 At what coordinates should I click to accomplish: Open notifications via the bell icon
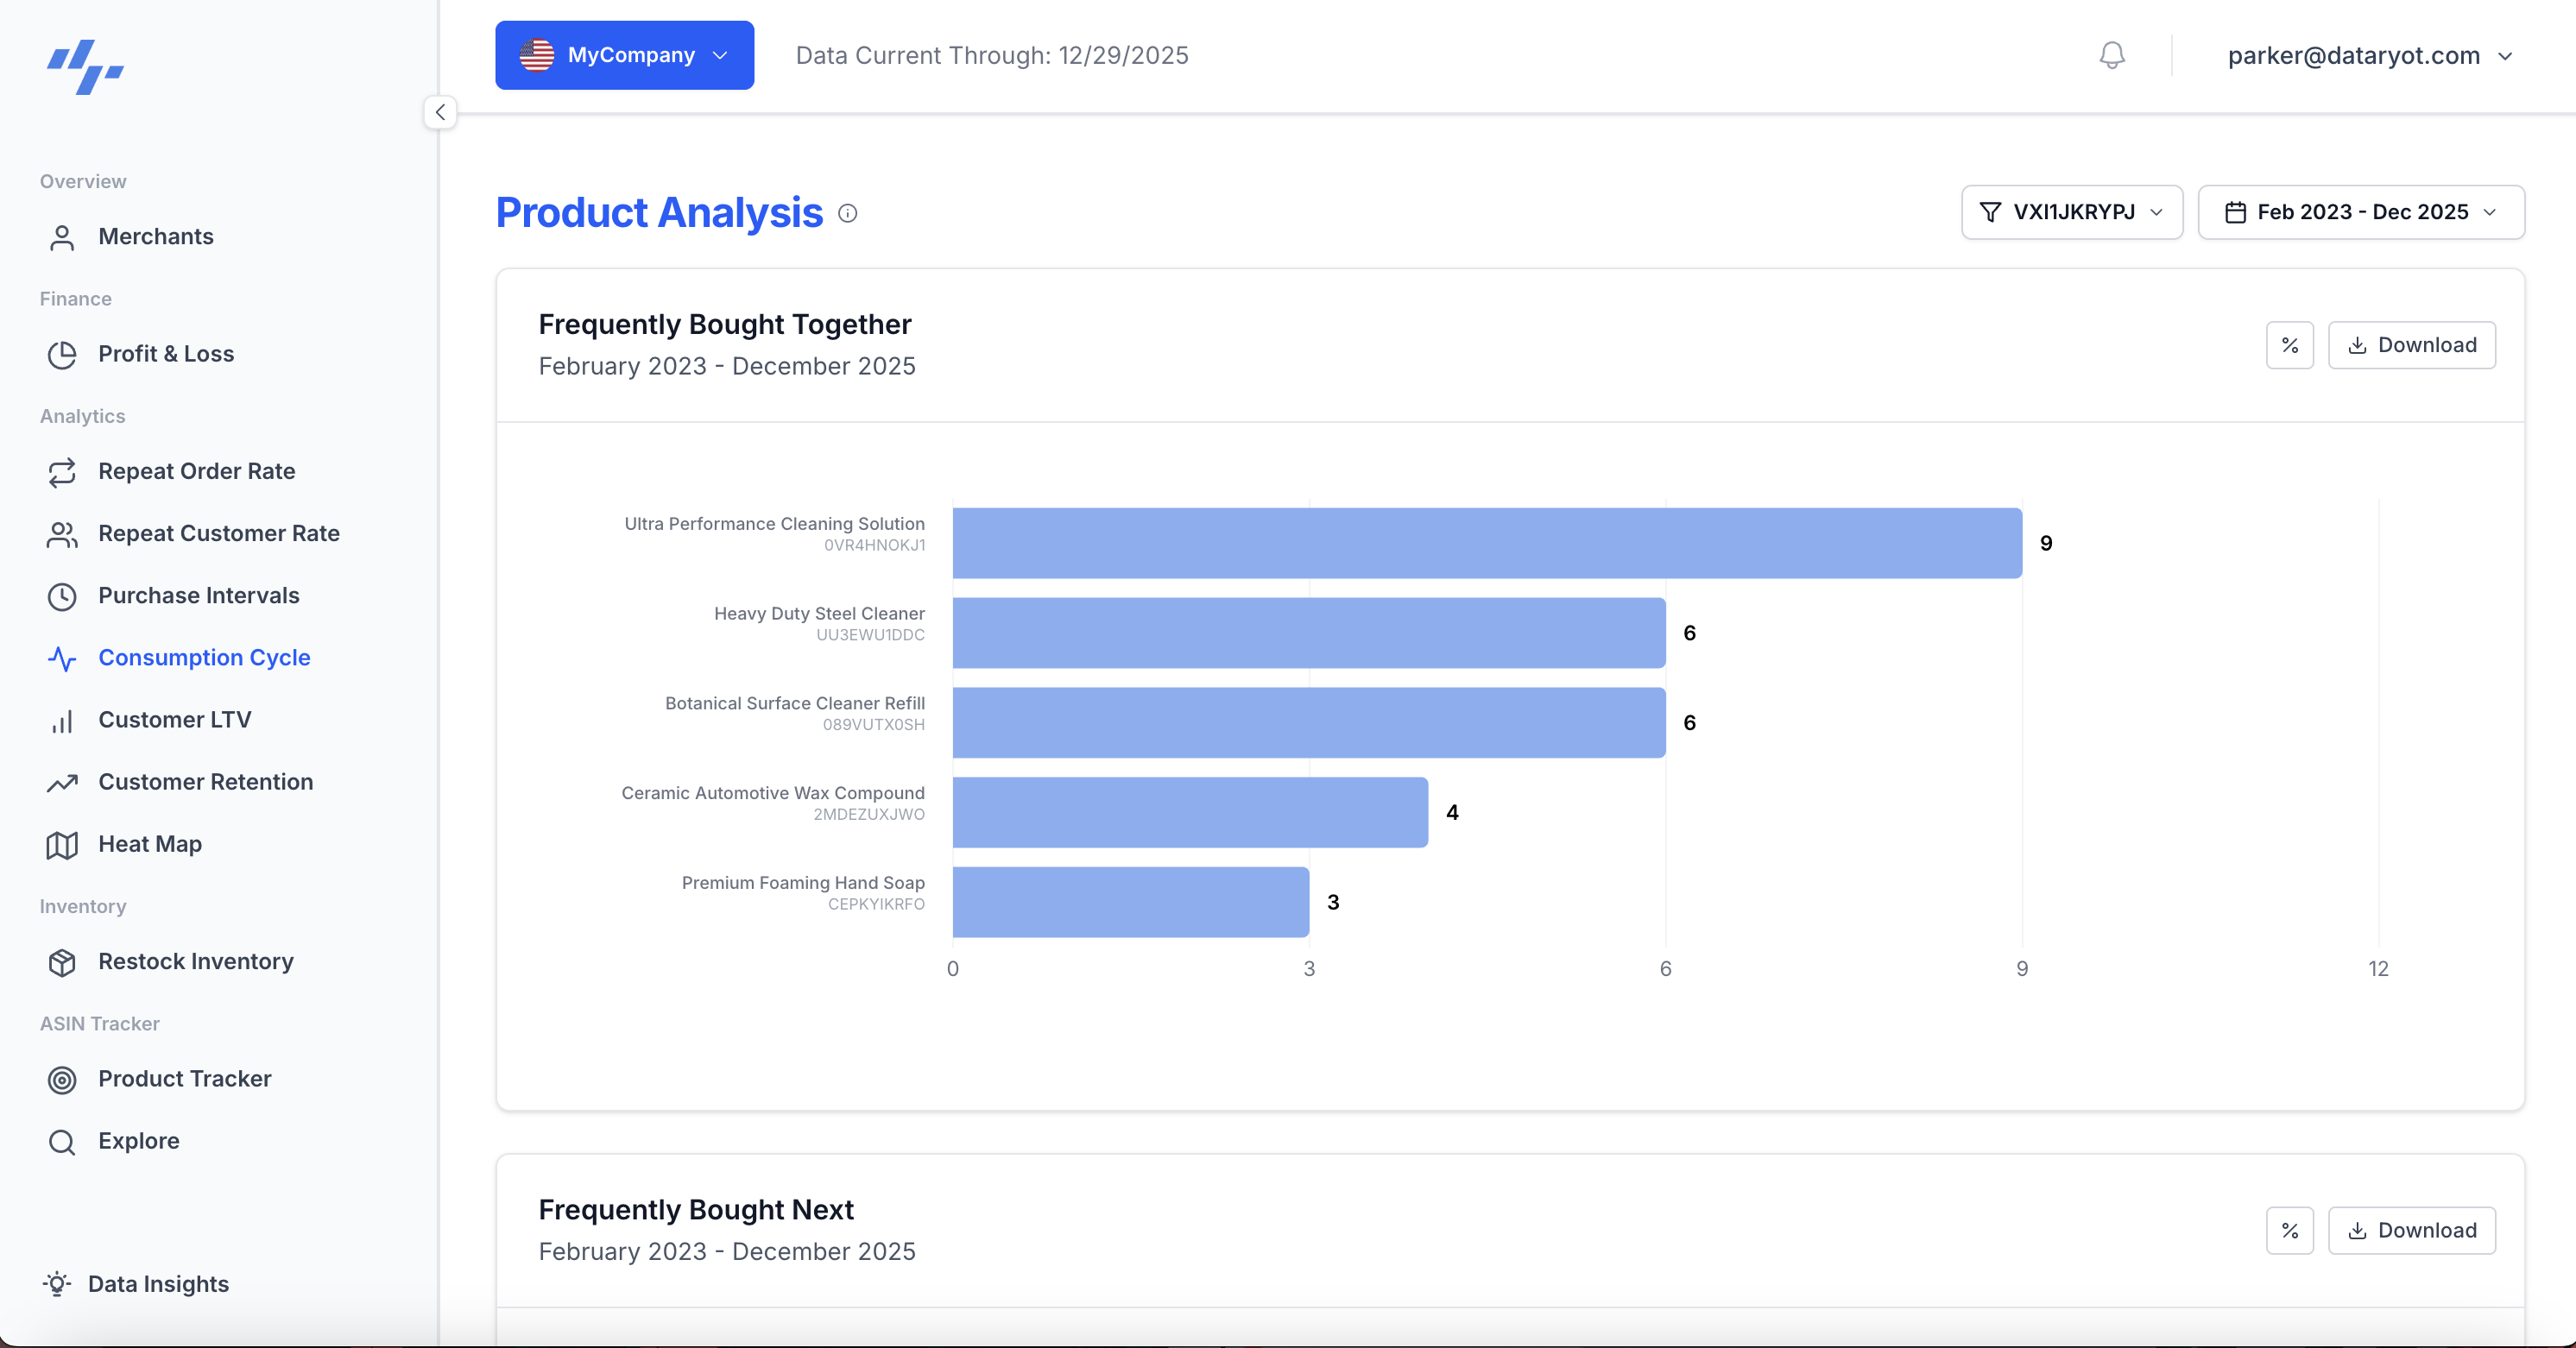coord(2111,55)
